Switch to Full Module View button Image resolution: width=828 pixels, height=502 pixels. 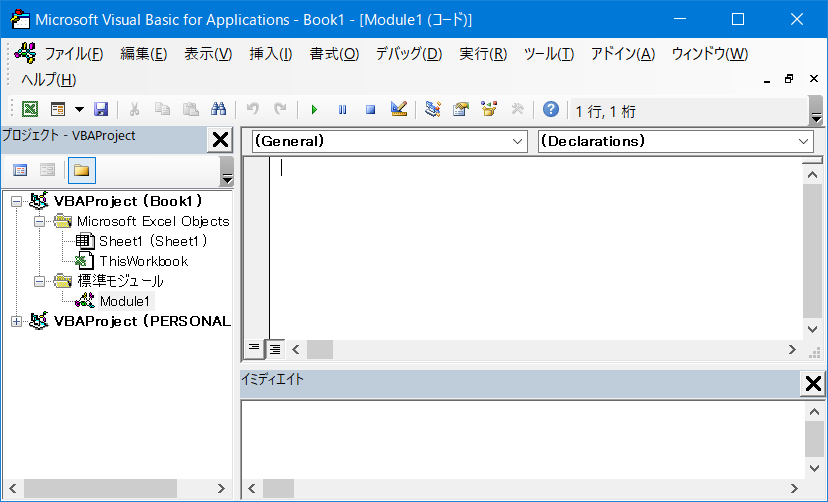click(275, 349)
